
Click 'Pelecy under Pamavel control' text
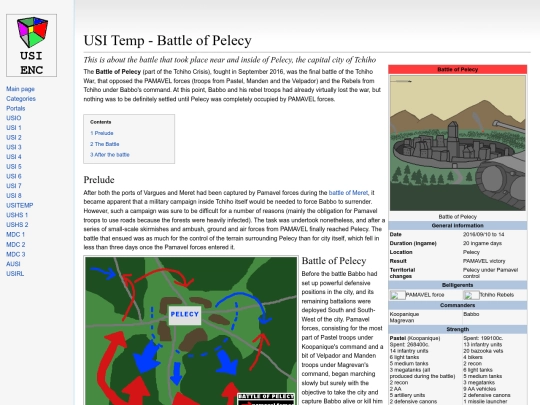pyautogui.click(x=490, y=273)
